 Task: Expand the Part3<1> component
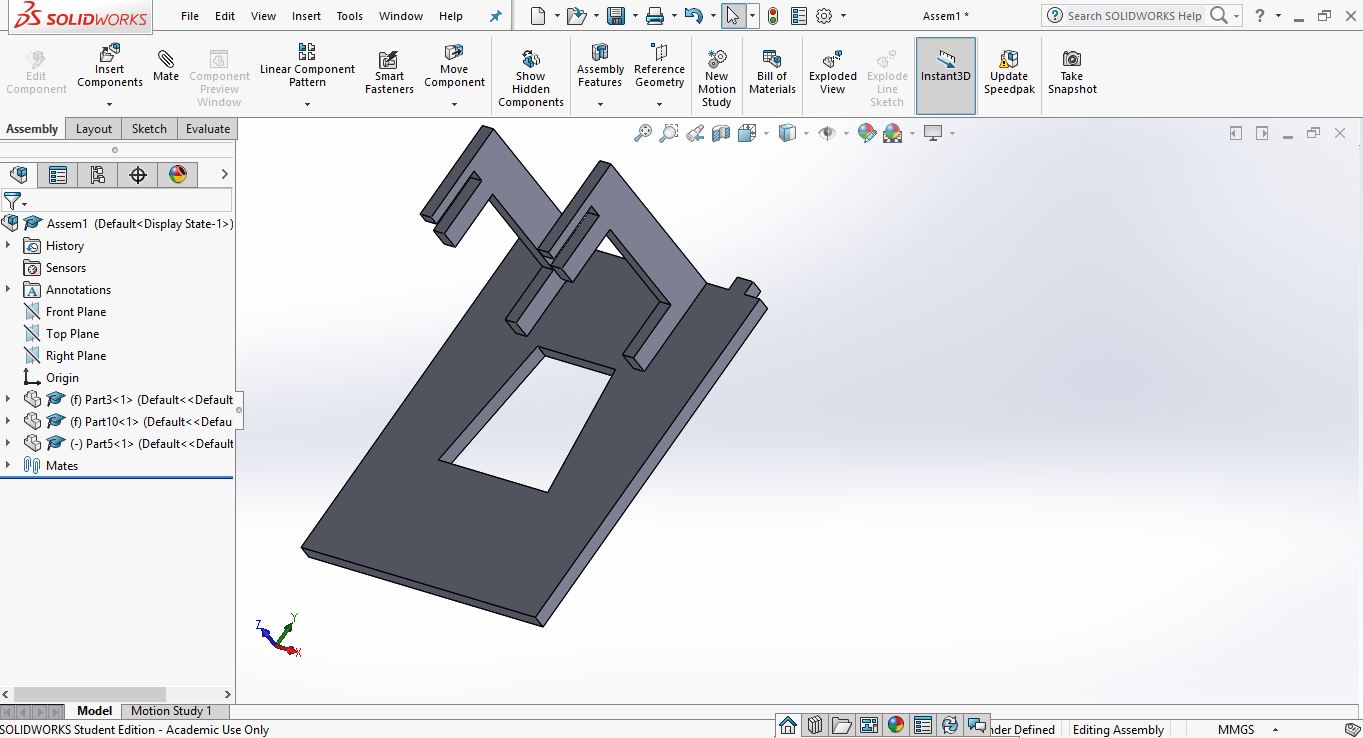click(8, 400)
